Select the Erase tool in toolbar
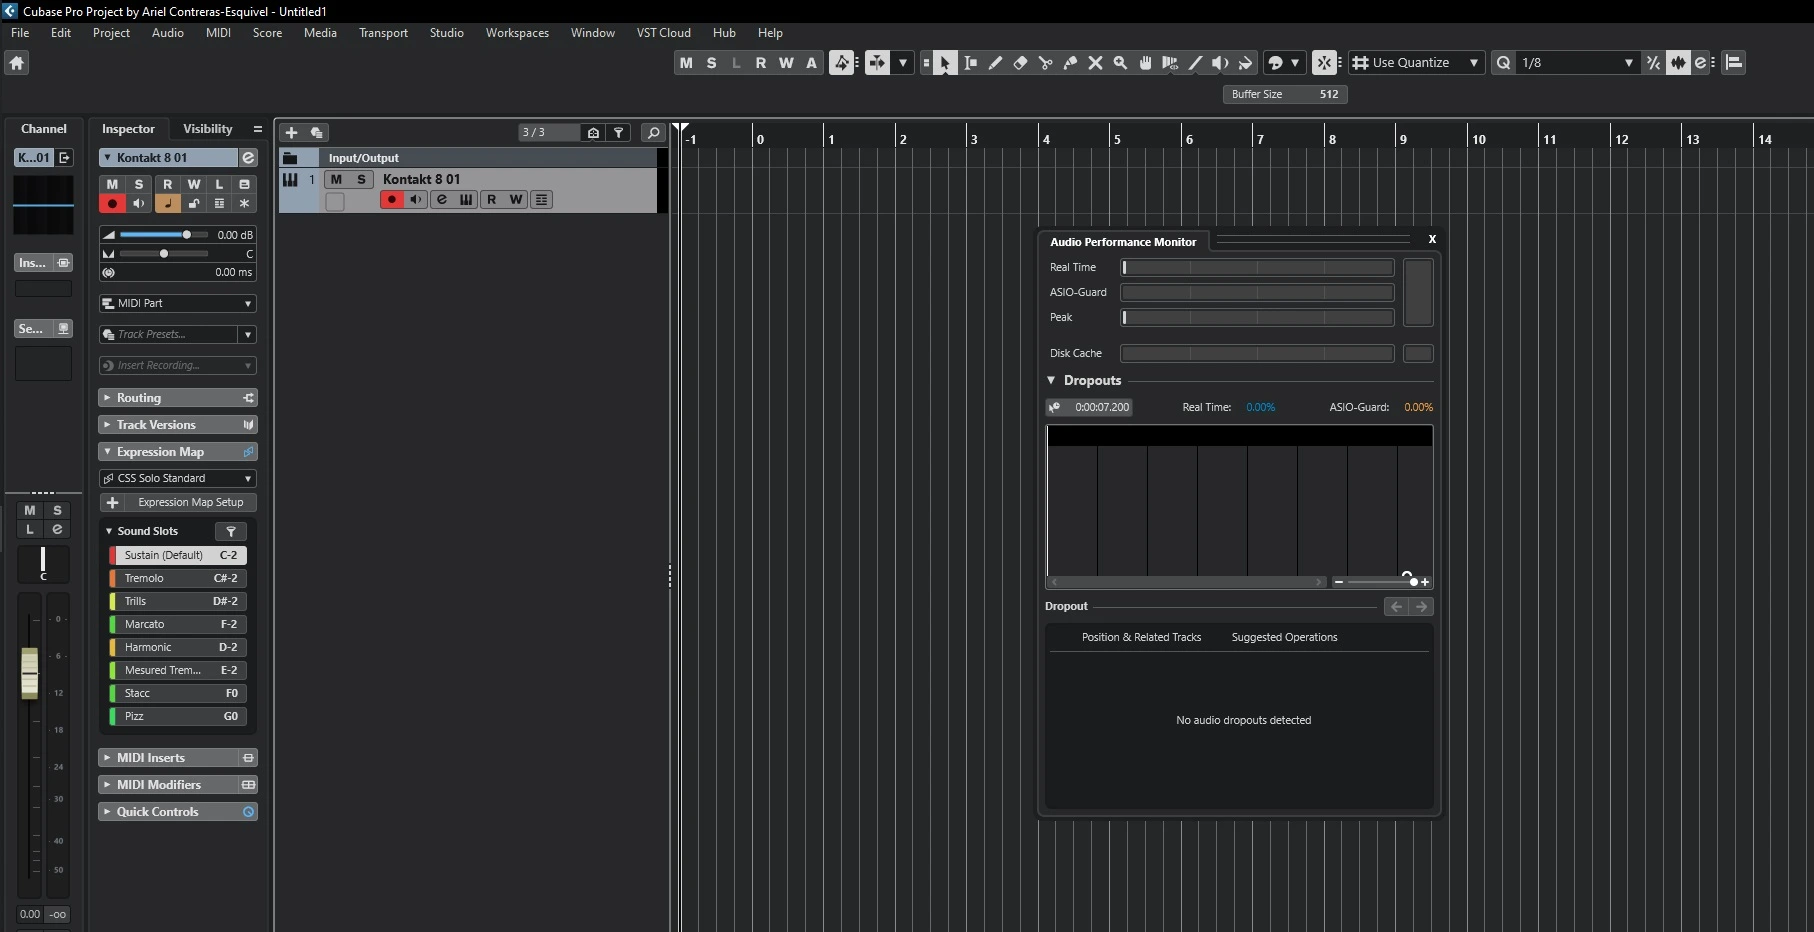The width and height of the screenshot is (1814, 932). pos(1020,63)
